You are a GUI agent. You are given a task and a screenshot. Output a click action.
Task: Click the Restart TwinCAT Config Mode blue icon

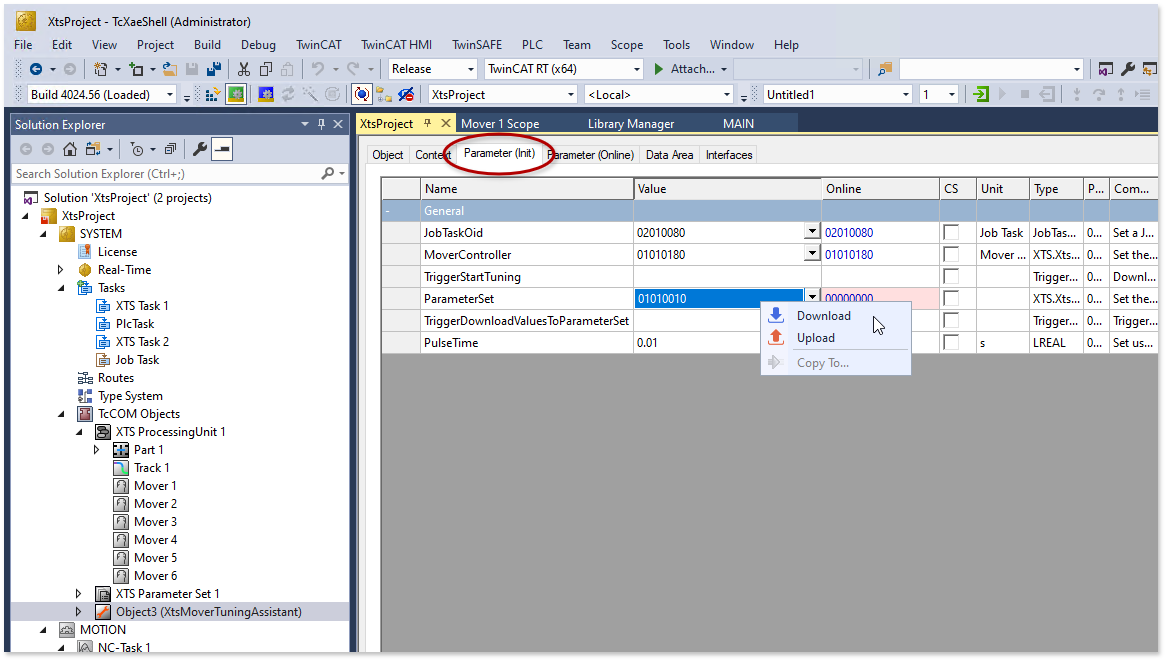tap(265, 94)
